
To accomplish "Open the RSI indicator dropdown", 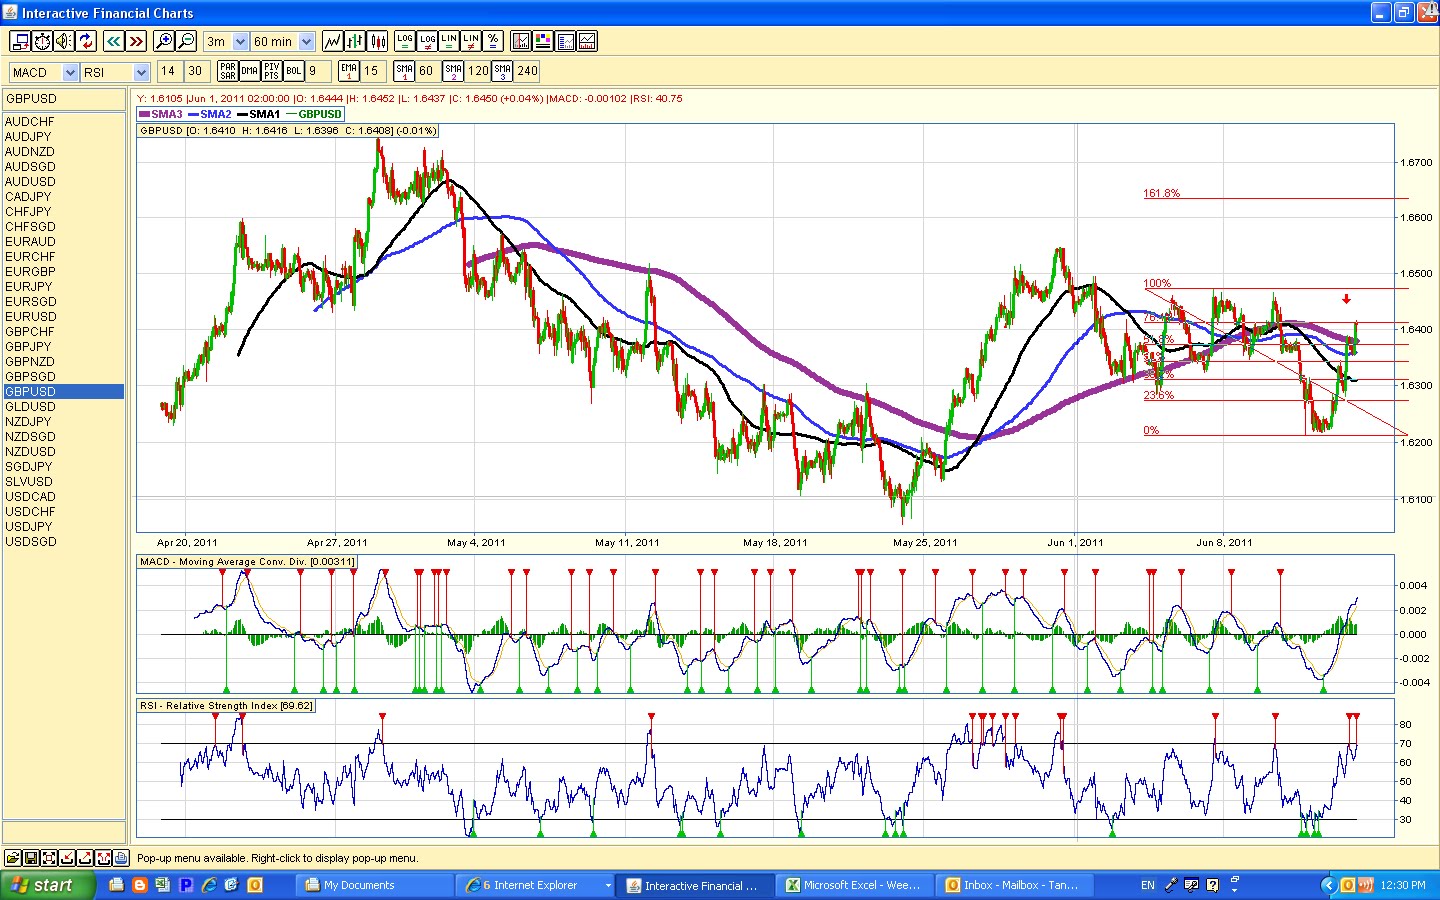I will 141,72.
